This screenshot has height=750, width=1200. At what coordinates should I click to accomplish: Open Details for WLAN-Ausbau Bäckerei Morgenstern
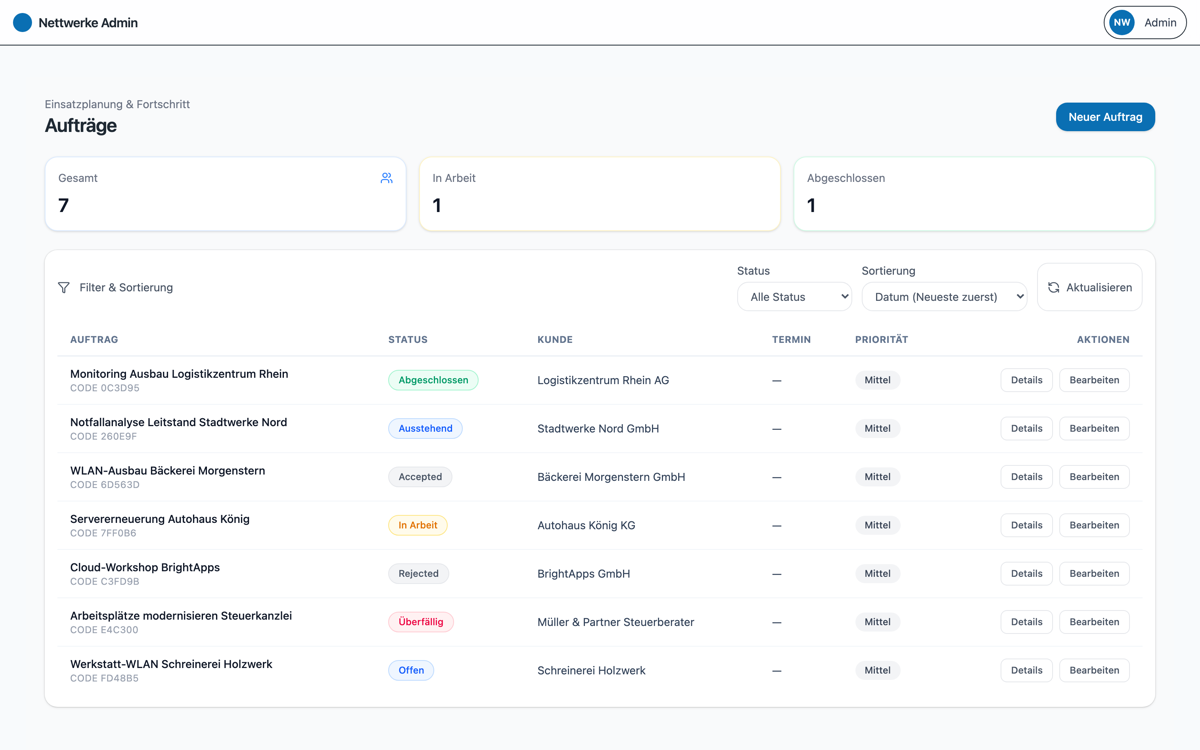[1026, 477]
